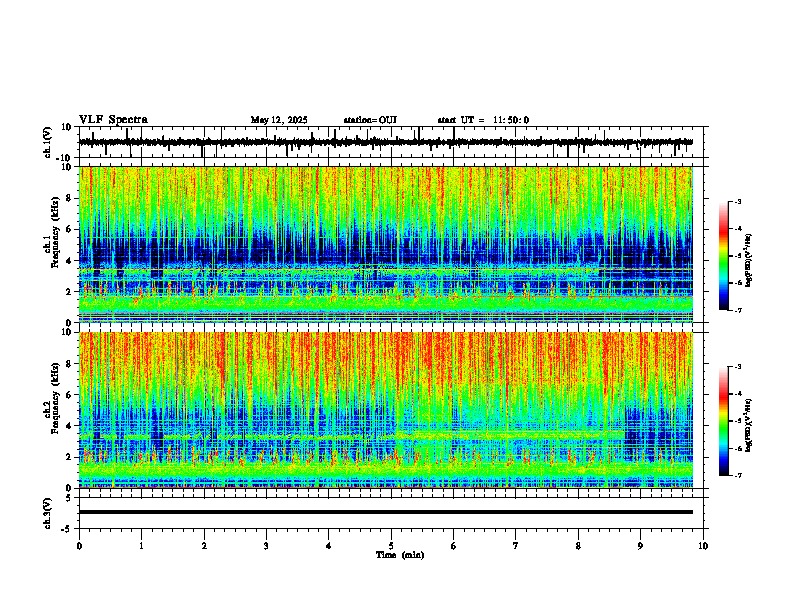Screen dimensions: 792x612
Task: Click the ch.2 spectrogram color bar
Action: [x=723, y=421]
